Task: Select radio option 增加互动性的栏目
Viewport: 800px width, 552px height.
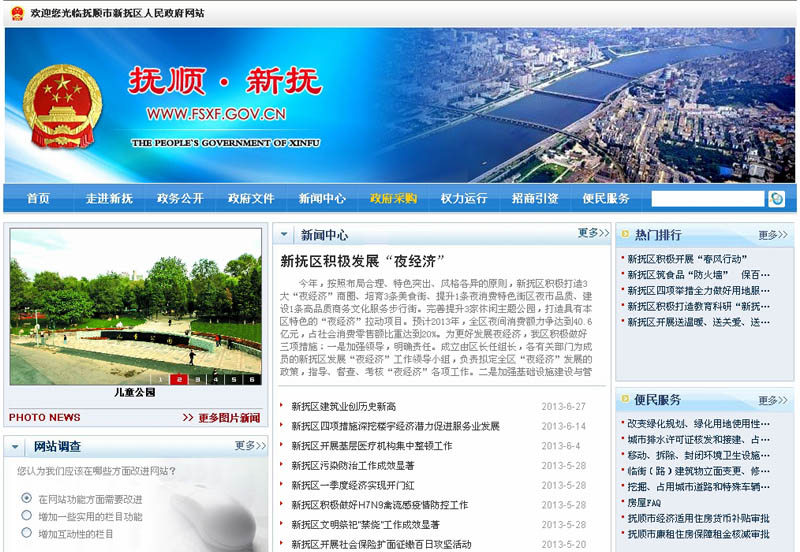Action: 27,534
